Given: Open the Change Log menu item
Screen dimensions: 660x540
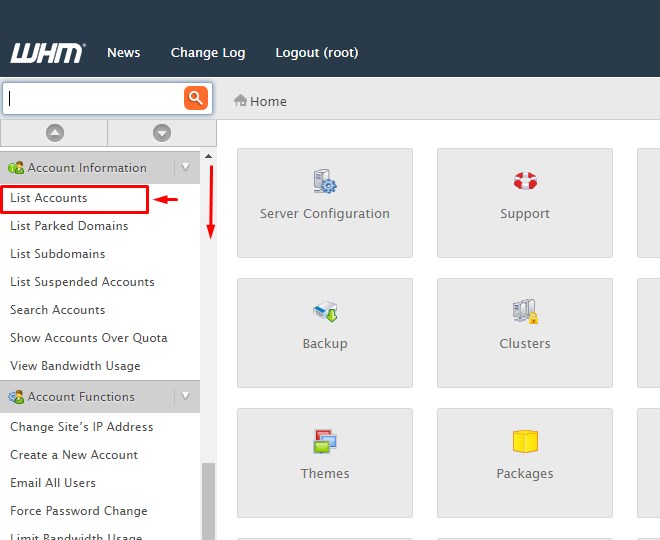Looking at the screenshot, I should (208, 53).
